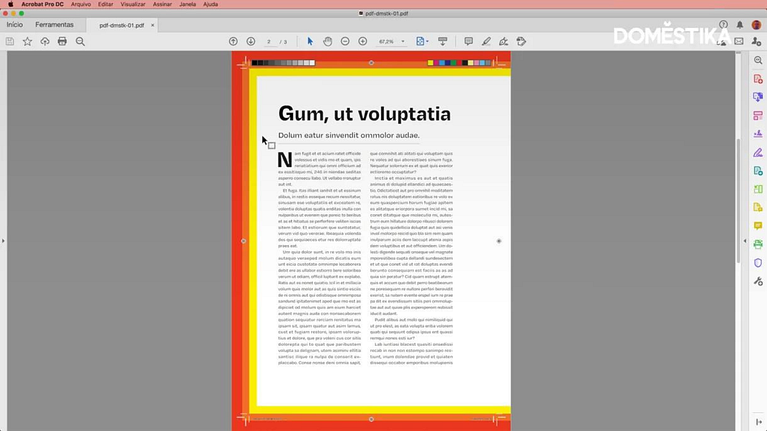Add a sticky note comment
The width and height of the screenshot is (767, 431).
point(468,41)
